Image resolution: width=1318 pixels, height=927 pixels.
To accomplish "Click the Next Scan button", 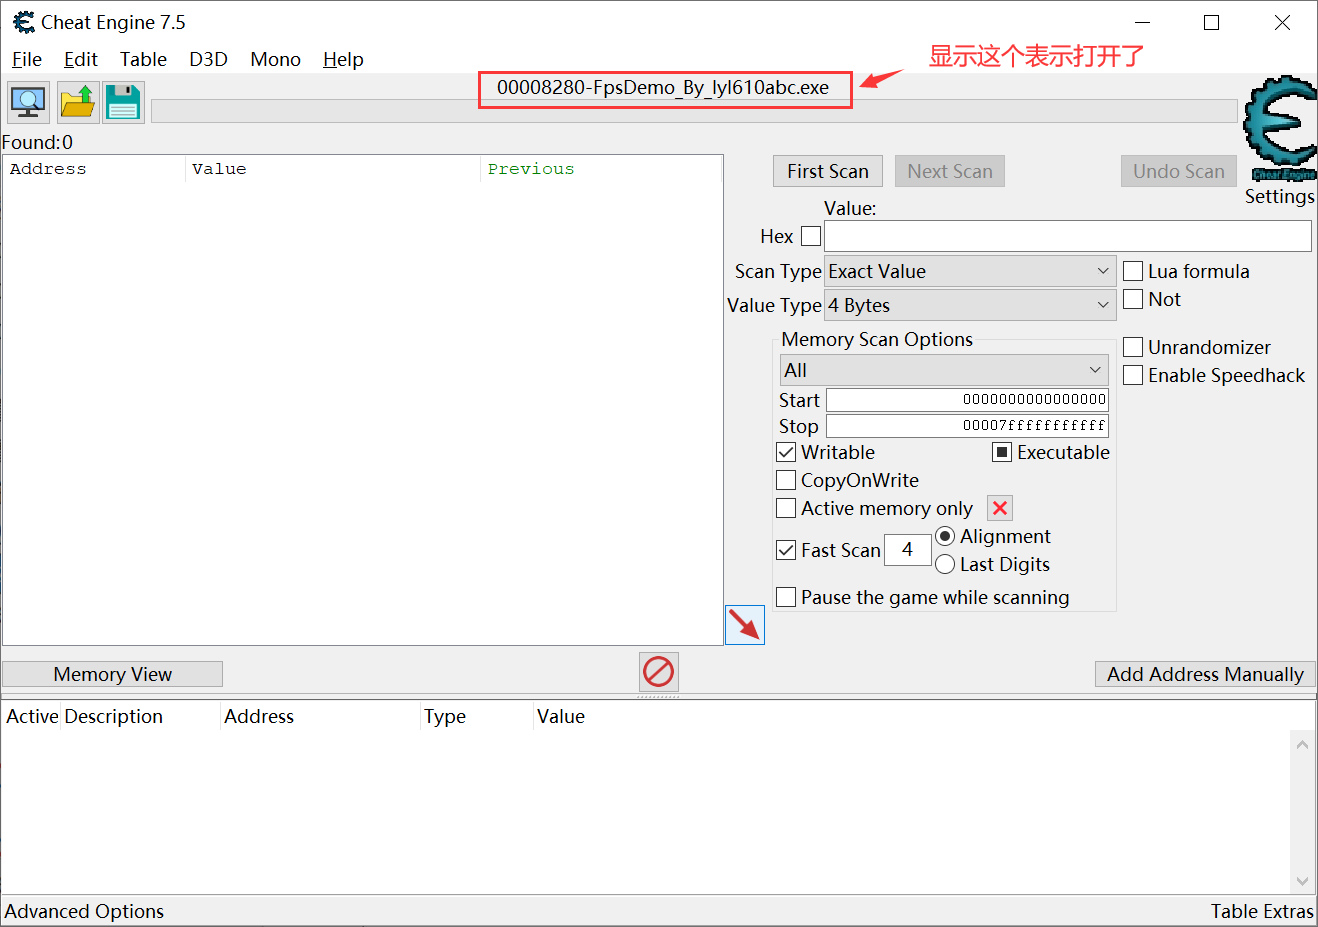I will (950, 171).
